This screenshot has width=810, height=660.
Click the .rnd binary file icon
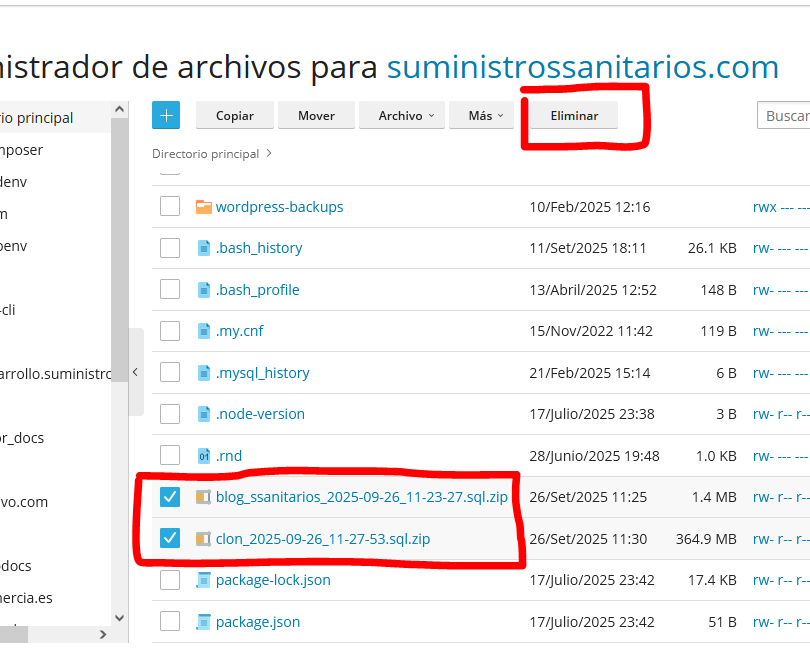tap(204, 456)
